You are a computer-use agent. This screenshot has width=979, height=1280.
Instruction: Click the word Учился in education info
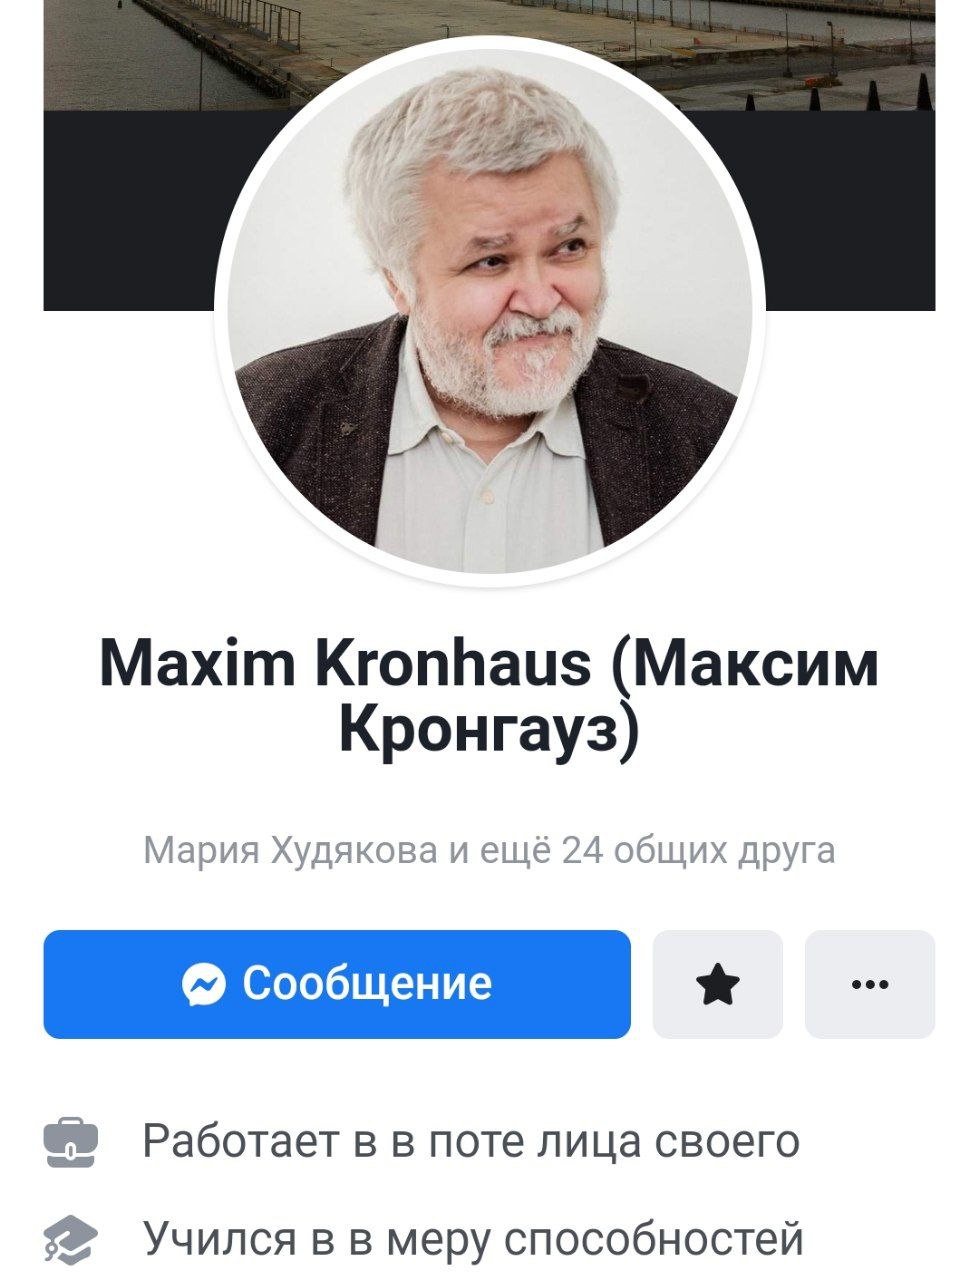[220, 1239]
